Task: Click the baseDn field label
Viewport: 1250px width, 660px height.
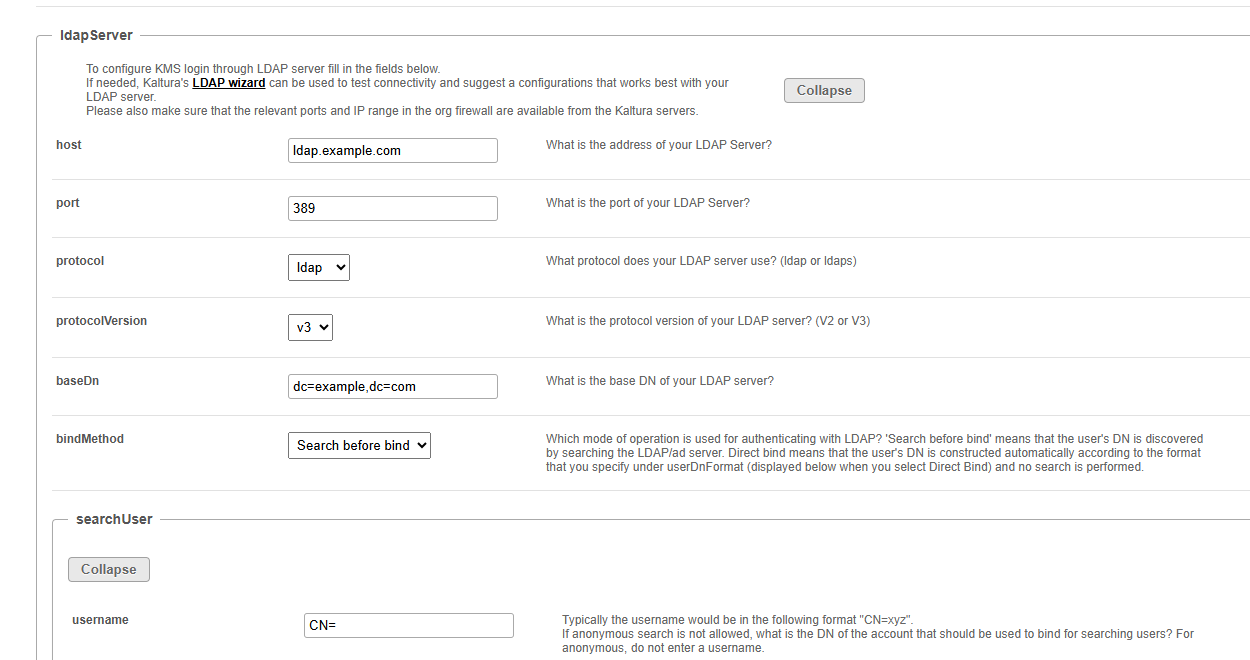Action: pos(77,381)
